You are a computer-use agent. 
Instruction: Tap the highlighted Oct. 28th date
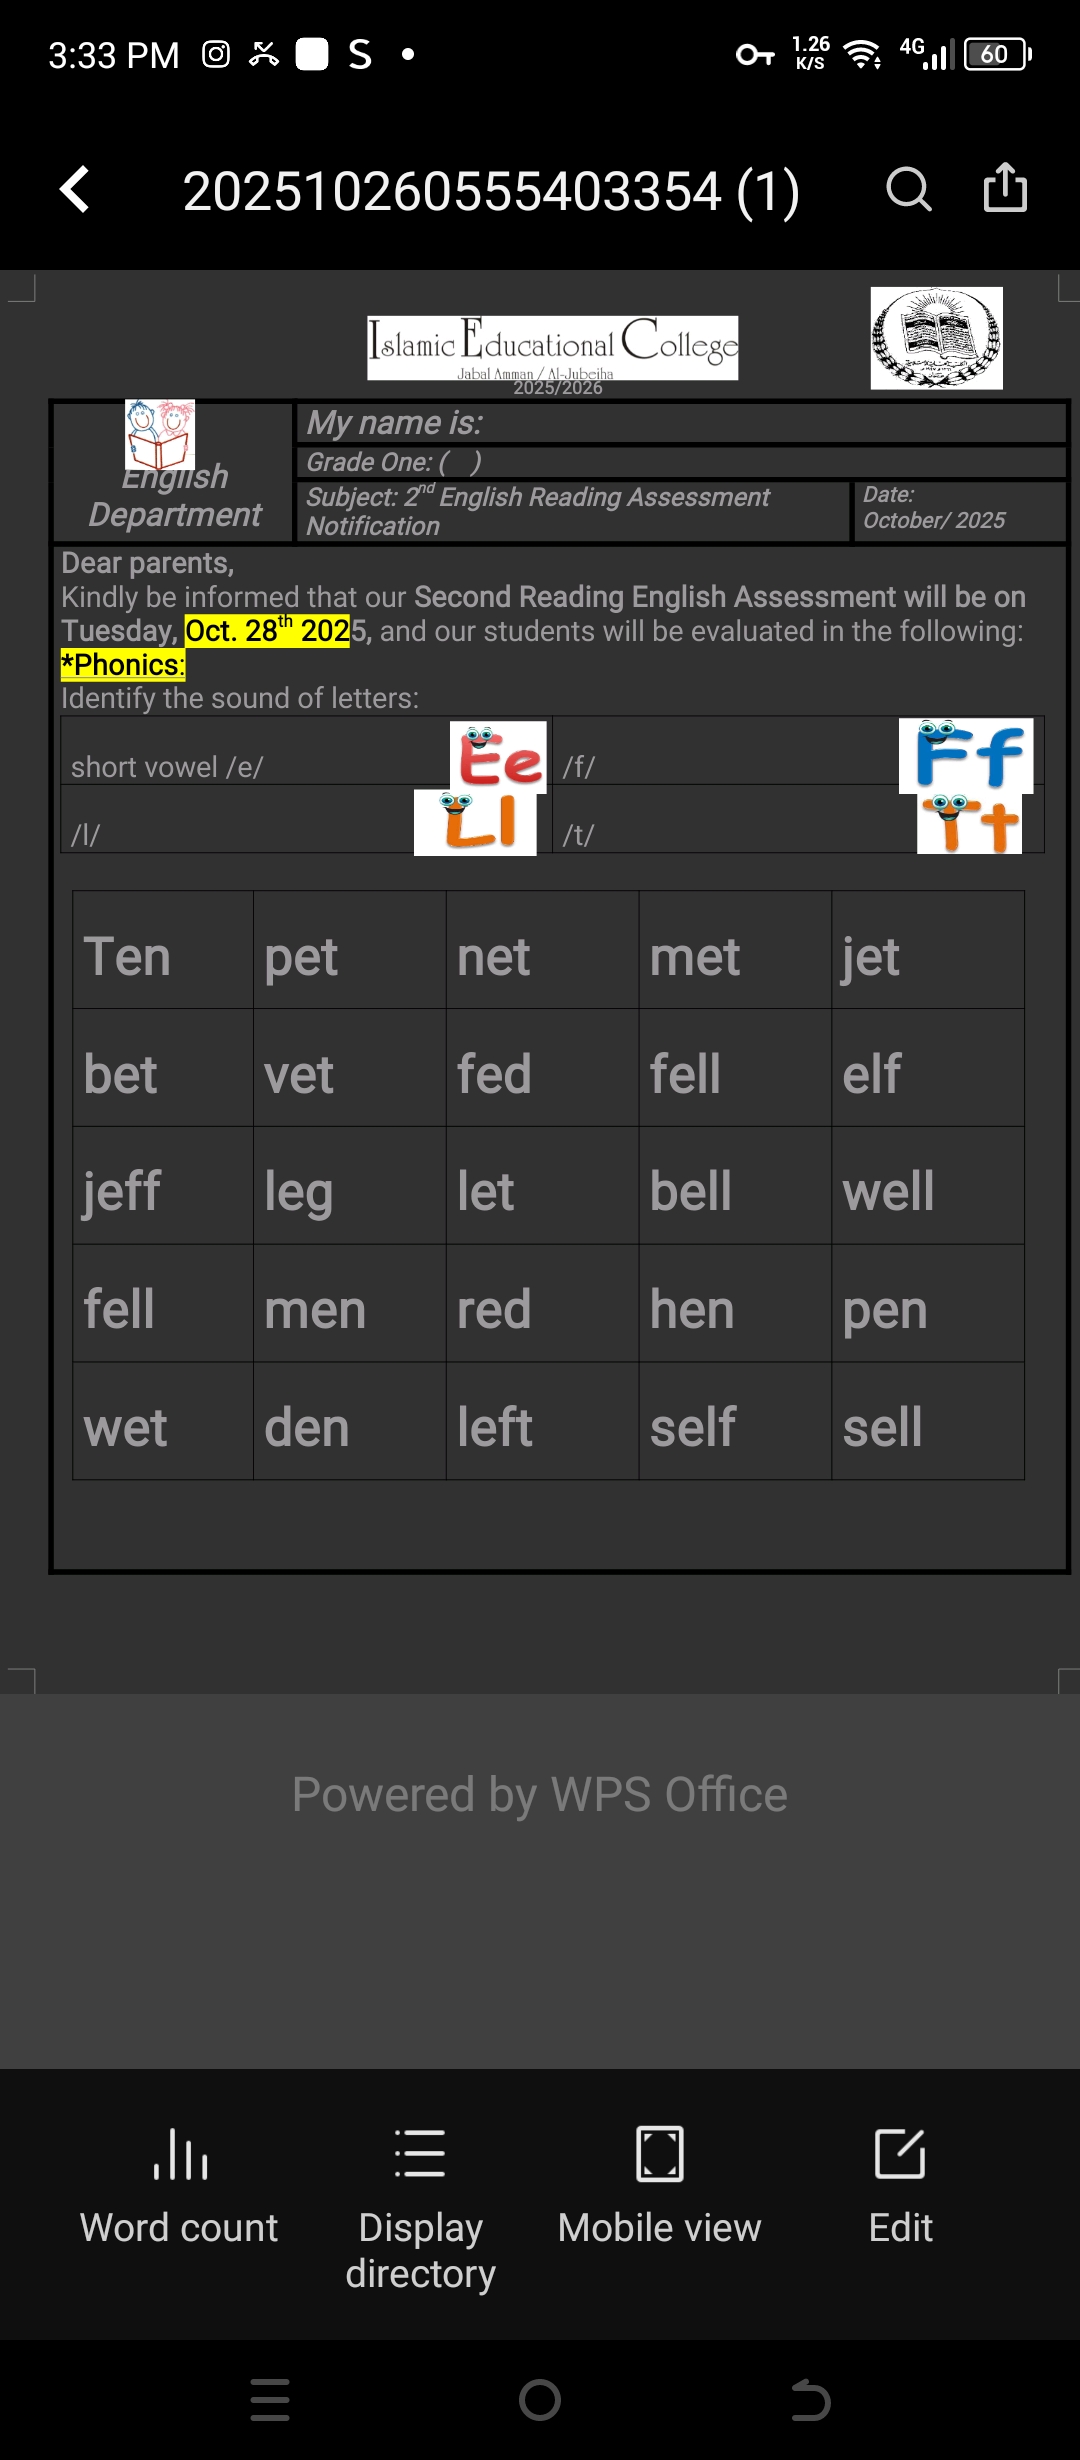coord(267,631)
